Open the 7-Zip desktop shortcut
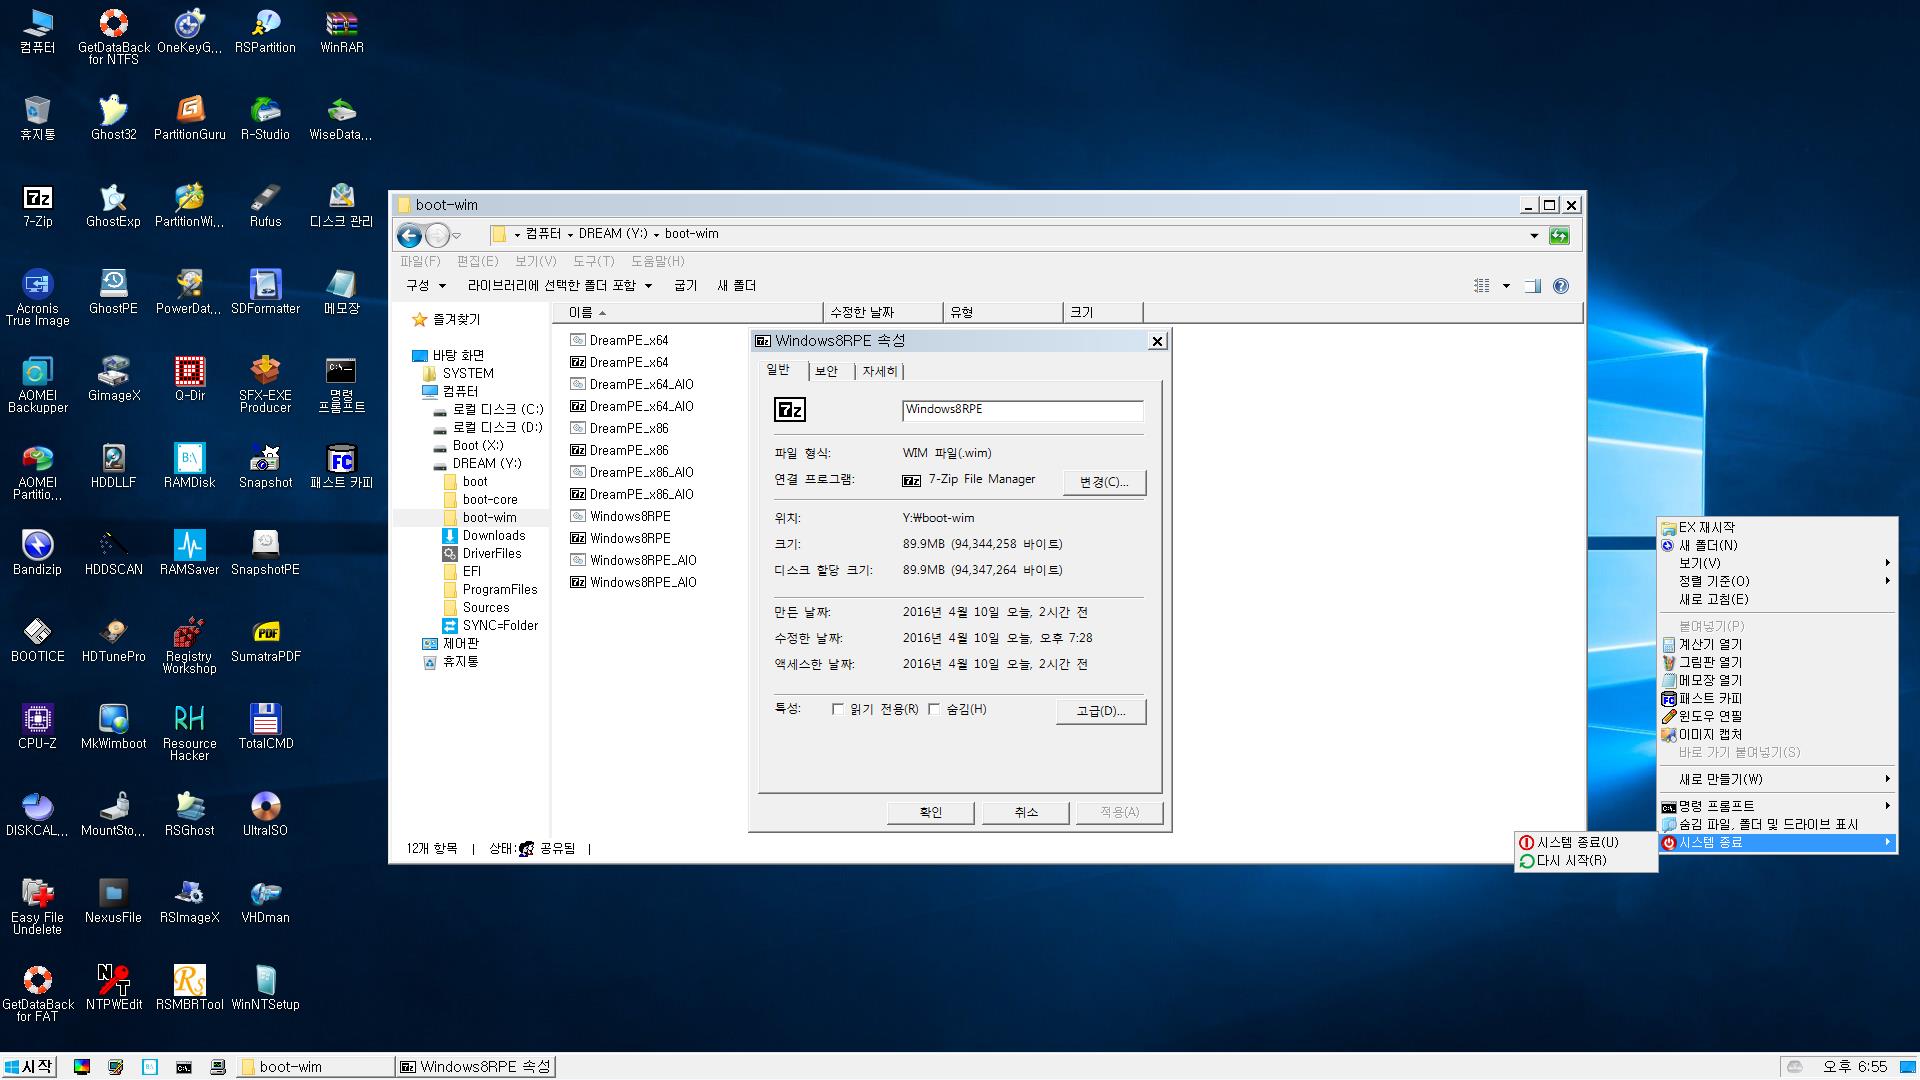 [37, 205]
